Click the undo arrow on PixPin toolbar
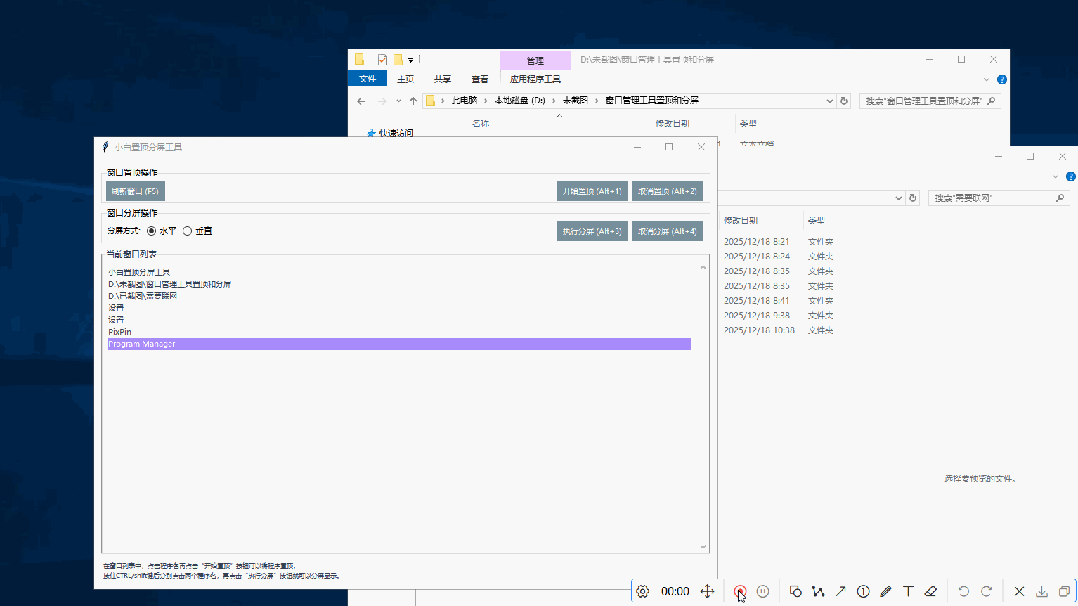 [964, 592]
